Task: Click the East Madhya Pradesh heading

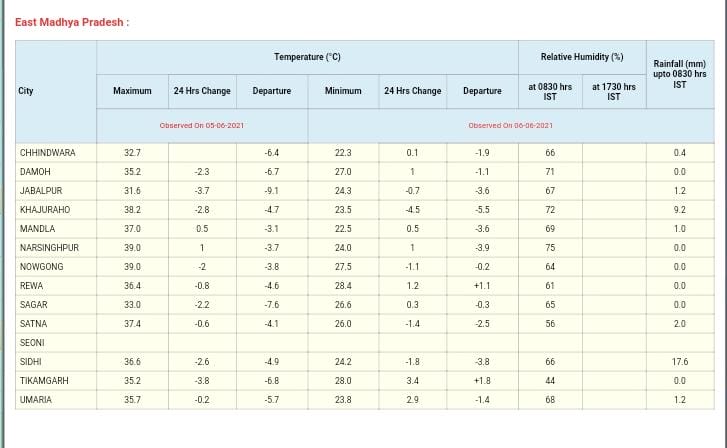Action: (x=72, y=22)
